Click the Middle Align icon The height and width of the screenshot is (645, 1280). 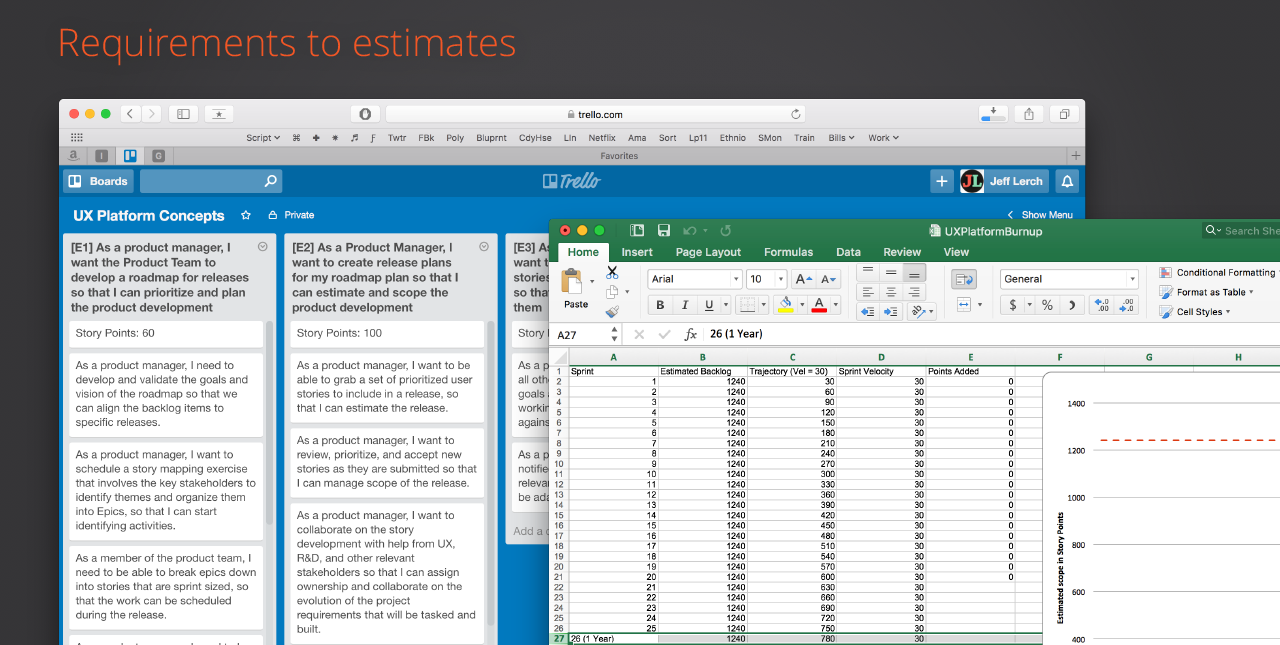coord(891,272)
